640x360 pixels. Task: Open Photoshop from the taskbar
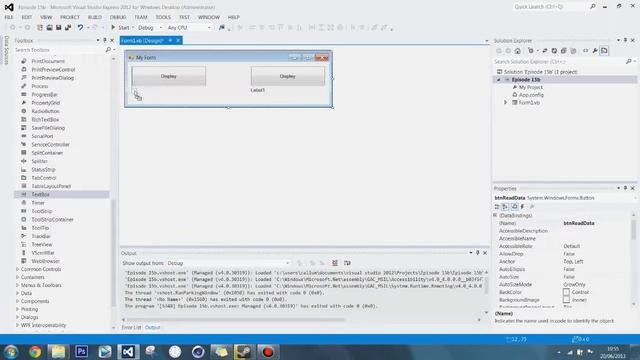[81, 351]
